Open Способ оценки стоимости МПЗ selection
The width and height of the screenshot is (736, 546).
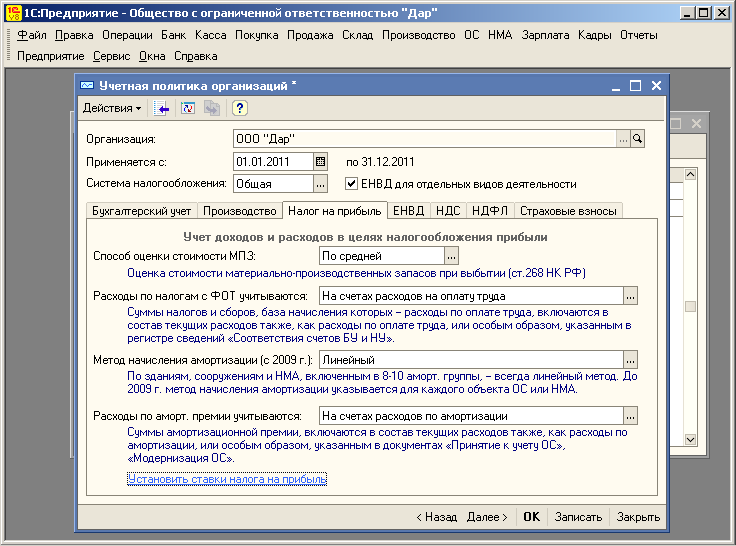point(452,256)
